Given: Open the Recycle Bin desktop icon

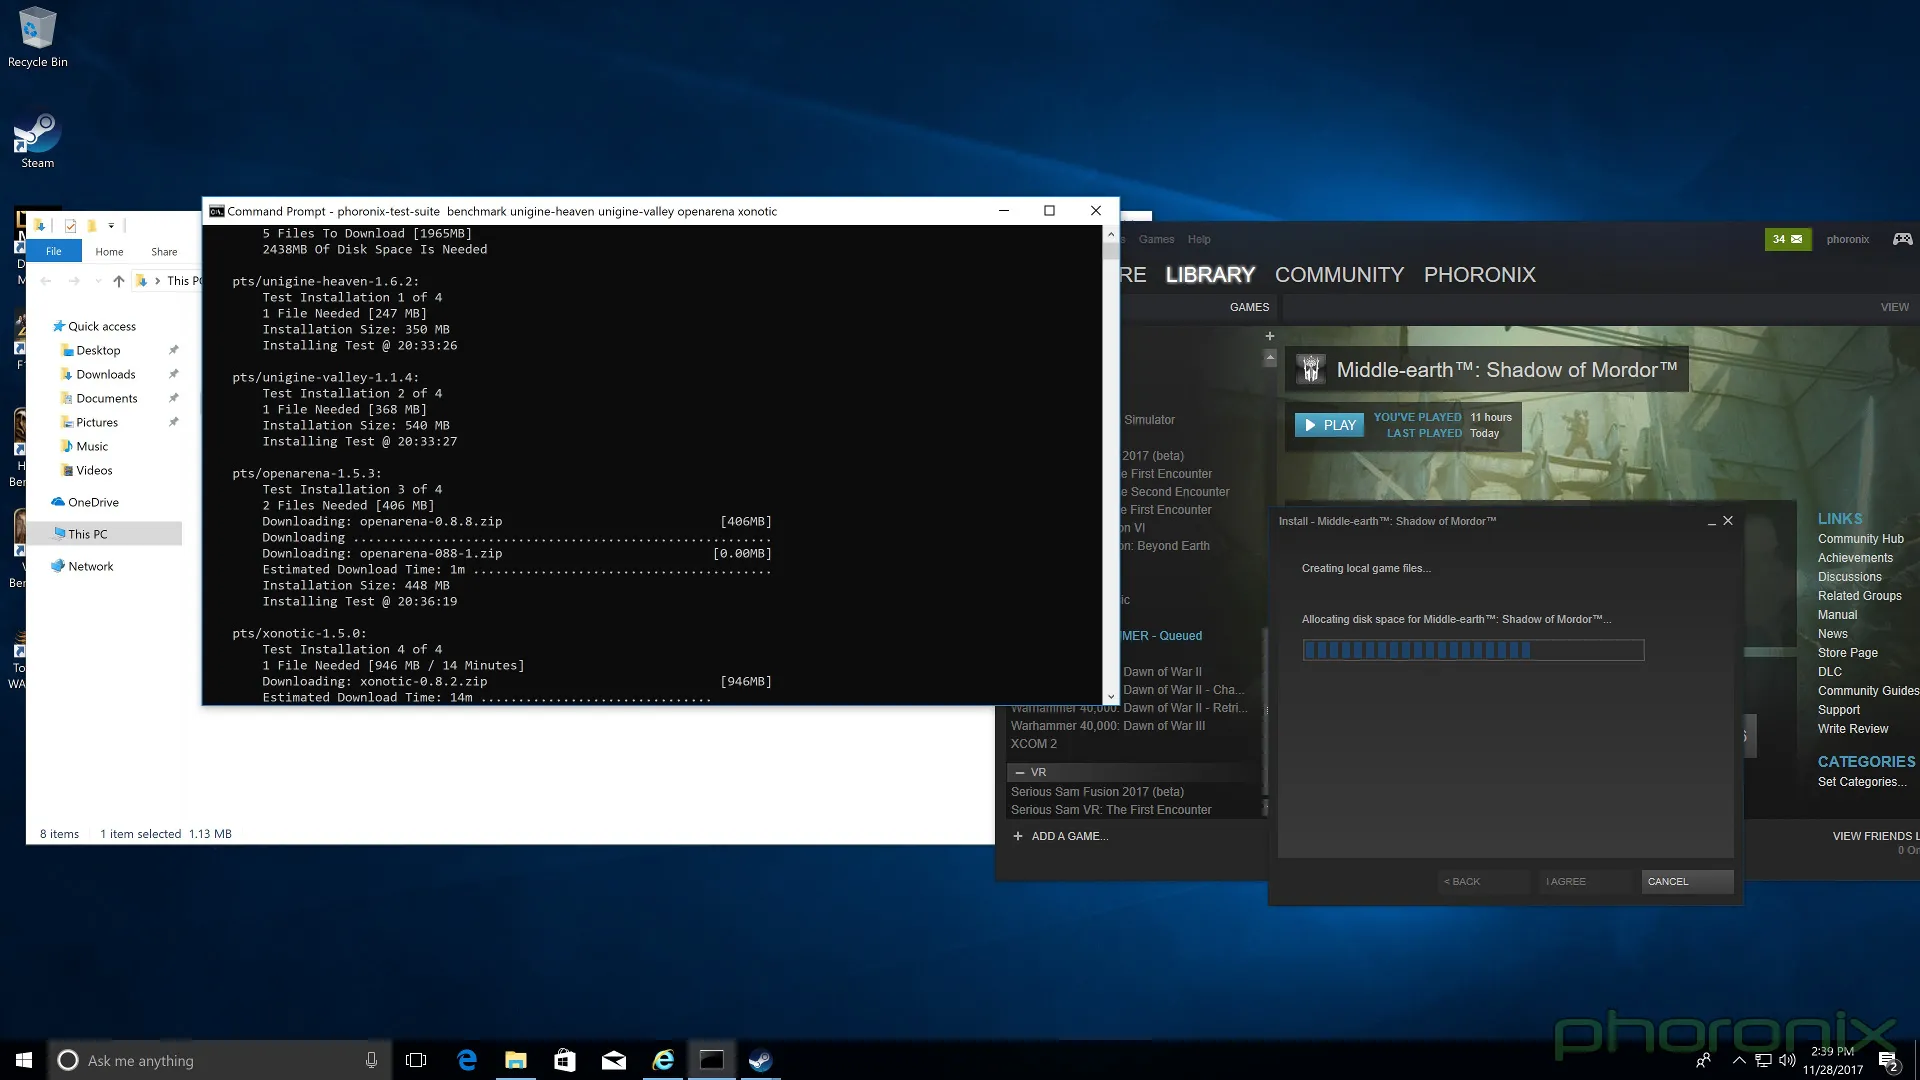Looking at the screenshot, I should tap(37, 37).
